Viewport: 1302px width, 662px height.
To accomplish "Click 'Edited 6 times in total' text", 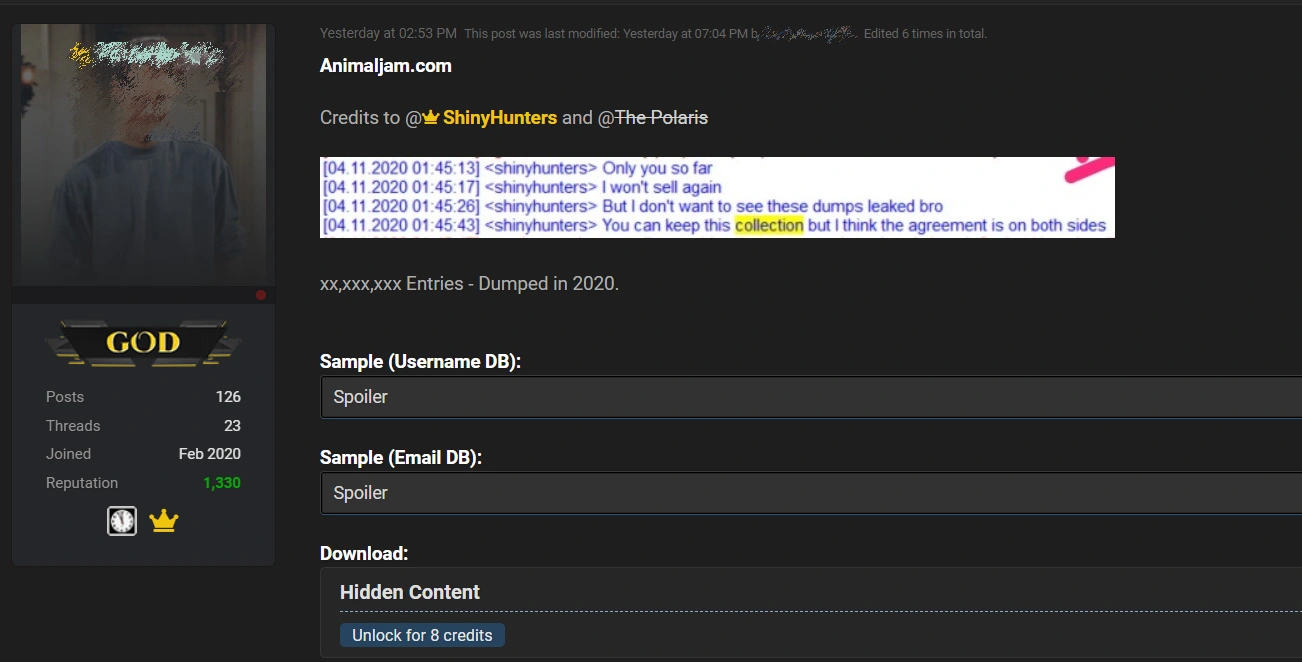I will coord(925,33).
